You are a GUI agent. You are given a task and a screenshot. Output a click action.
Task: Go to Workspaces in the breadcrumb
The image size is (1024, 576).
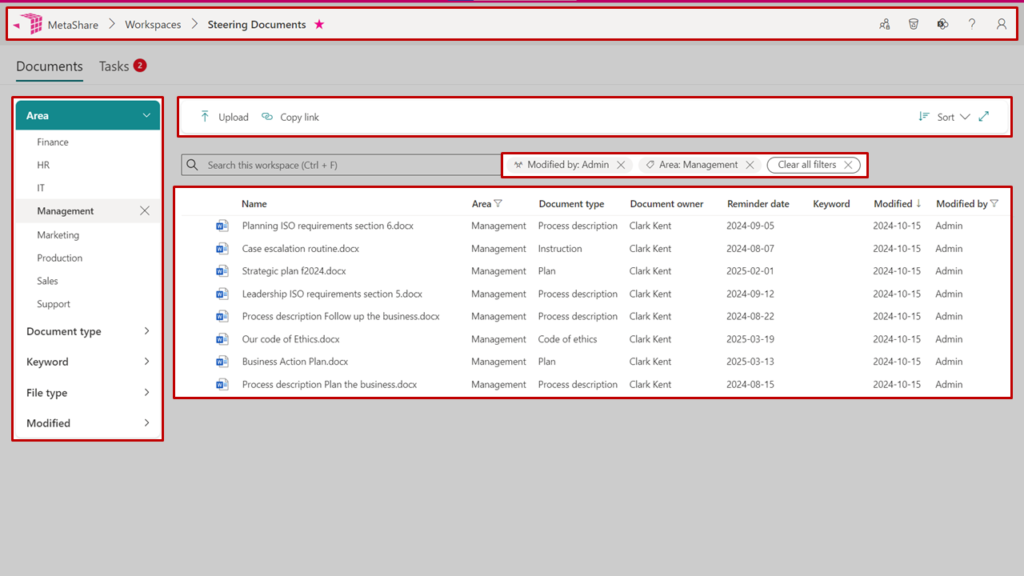point(153,25)
